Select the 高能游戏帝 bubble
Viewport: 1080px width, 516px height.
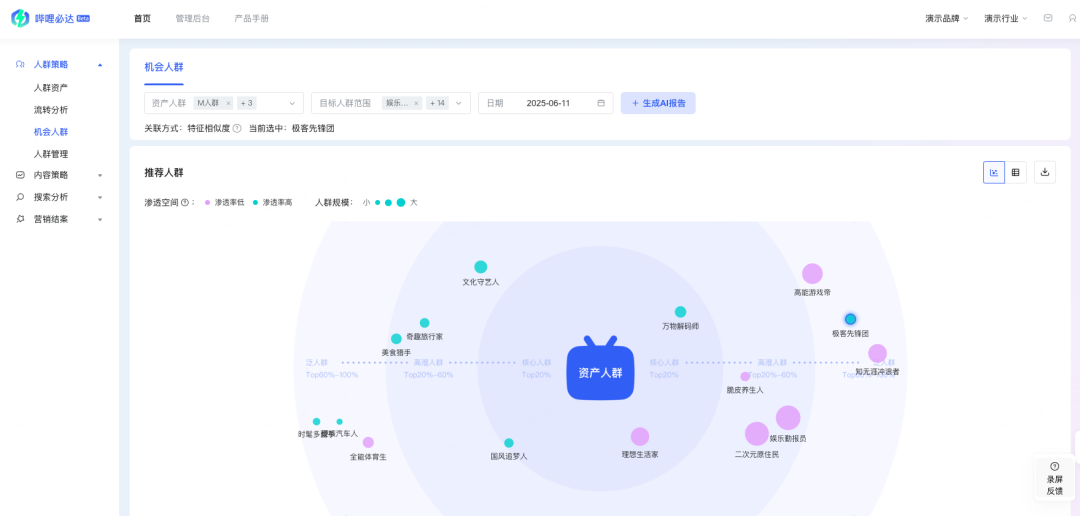(812, 274)
